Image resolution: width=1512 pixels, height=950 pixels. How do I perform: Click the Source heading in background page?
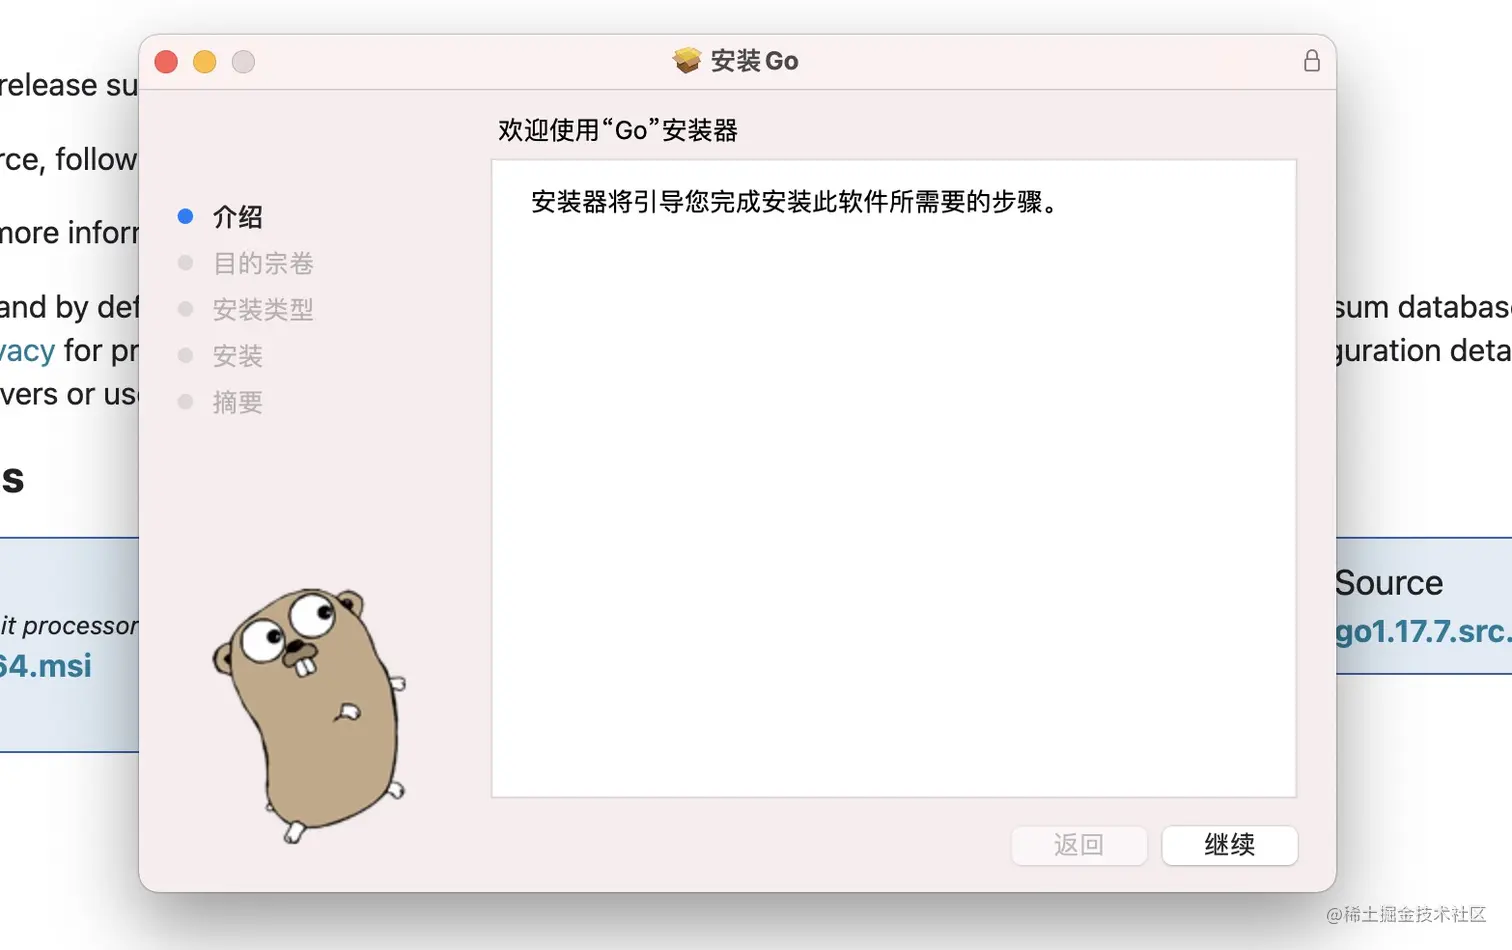(1389, 583)
